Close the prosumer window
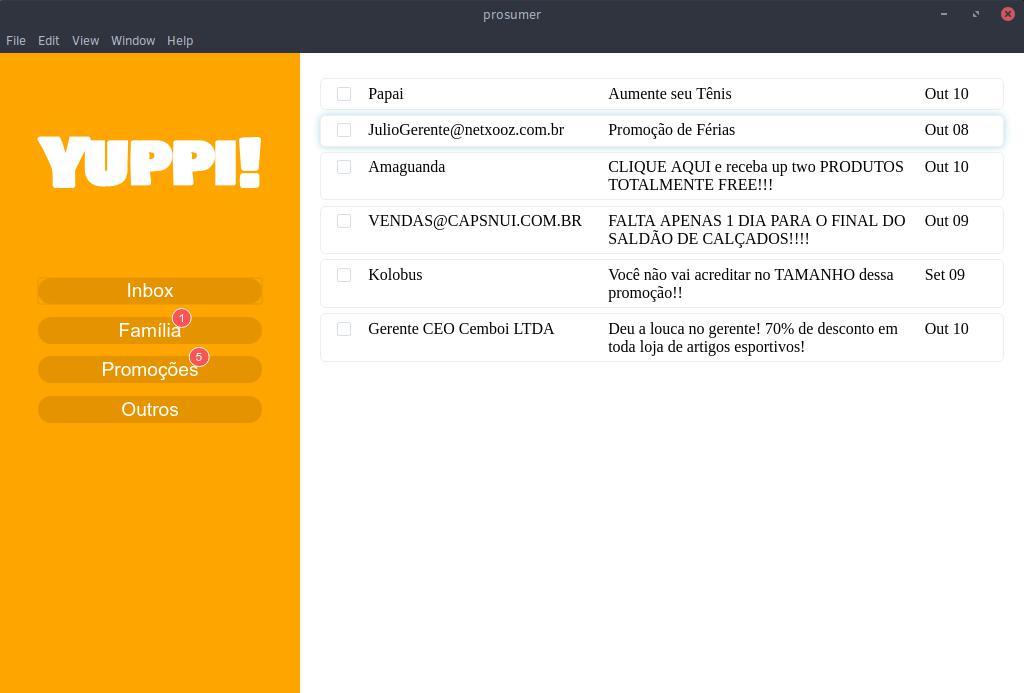Image resolution: width=1024 pixels, height=693 pixels. pyautogui.click(x=1008, y=14)
